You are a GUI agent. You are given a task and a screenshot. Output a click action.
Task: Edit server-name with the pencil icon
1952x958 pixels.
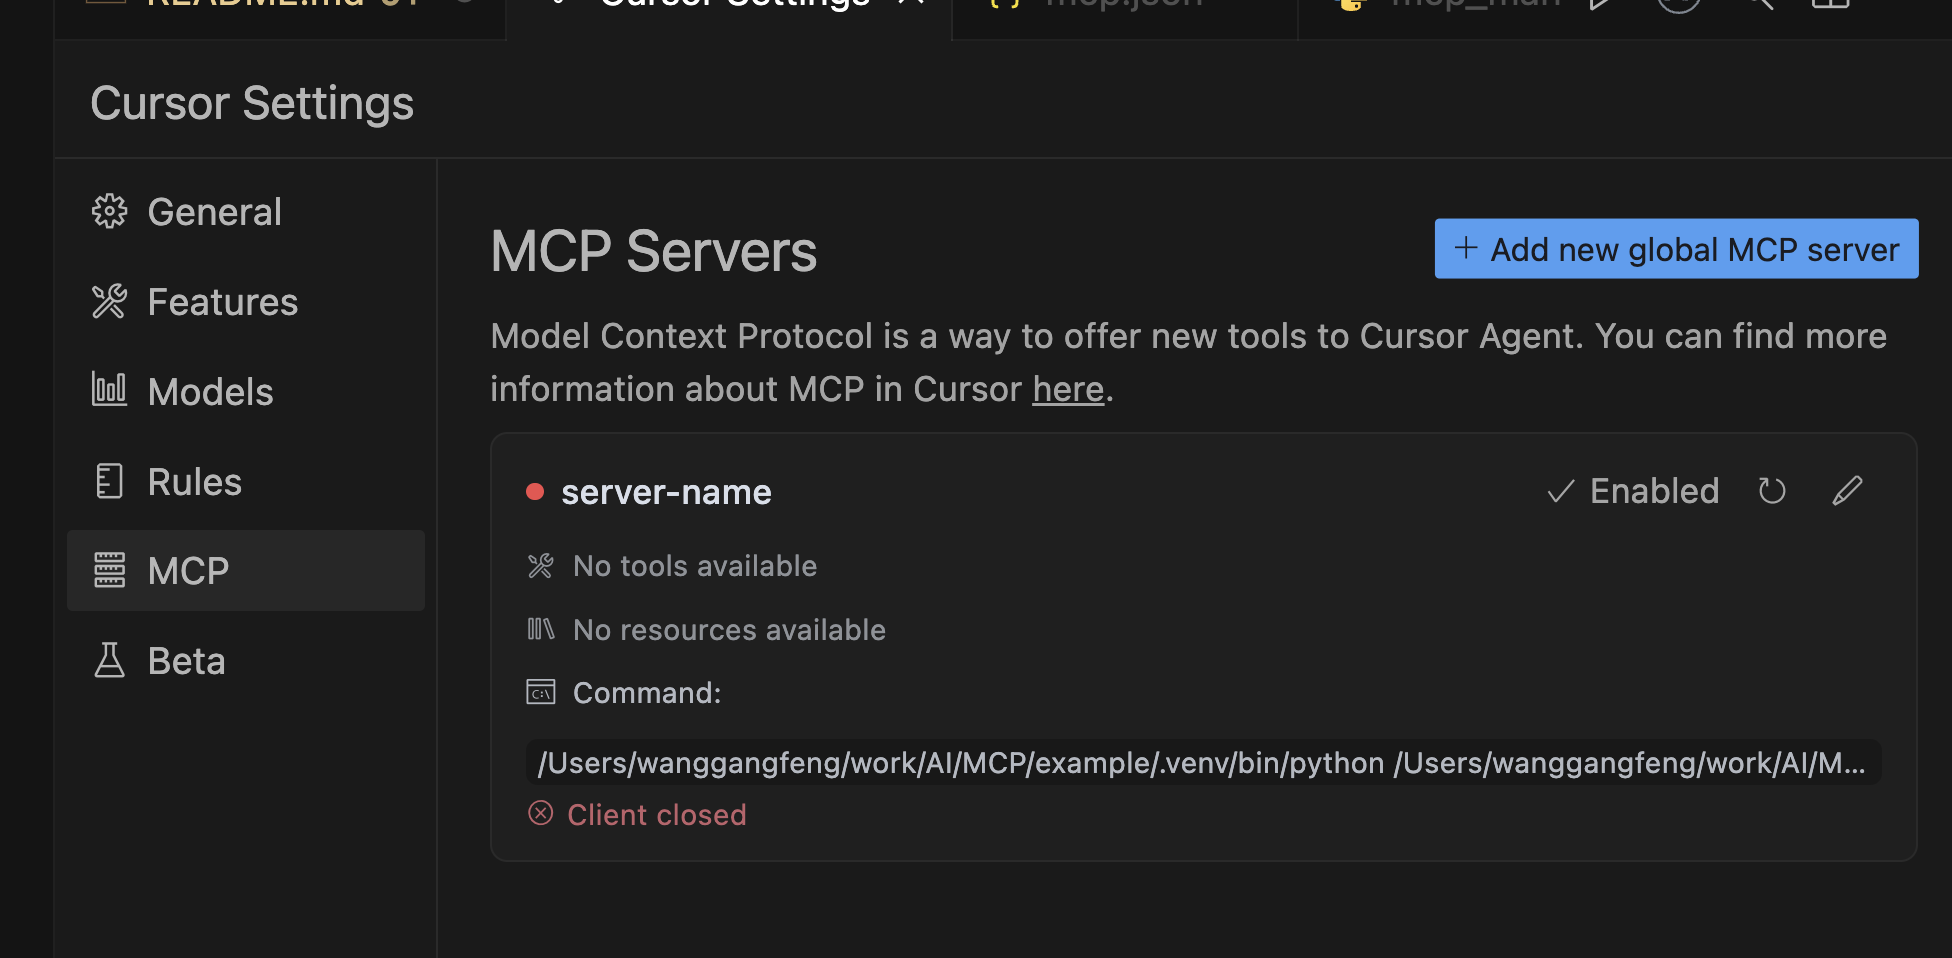click(1847, 491)
